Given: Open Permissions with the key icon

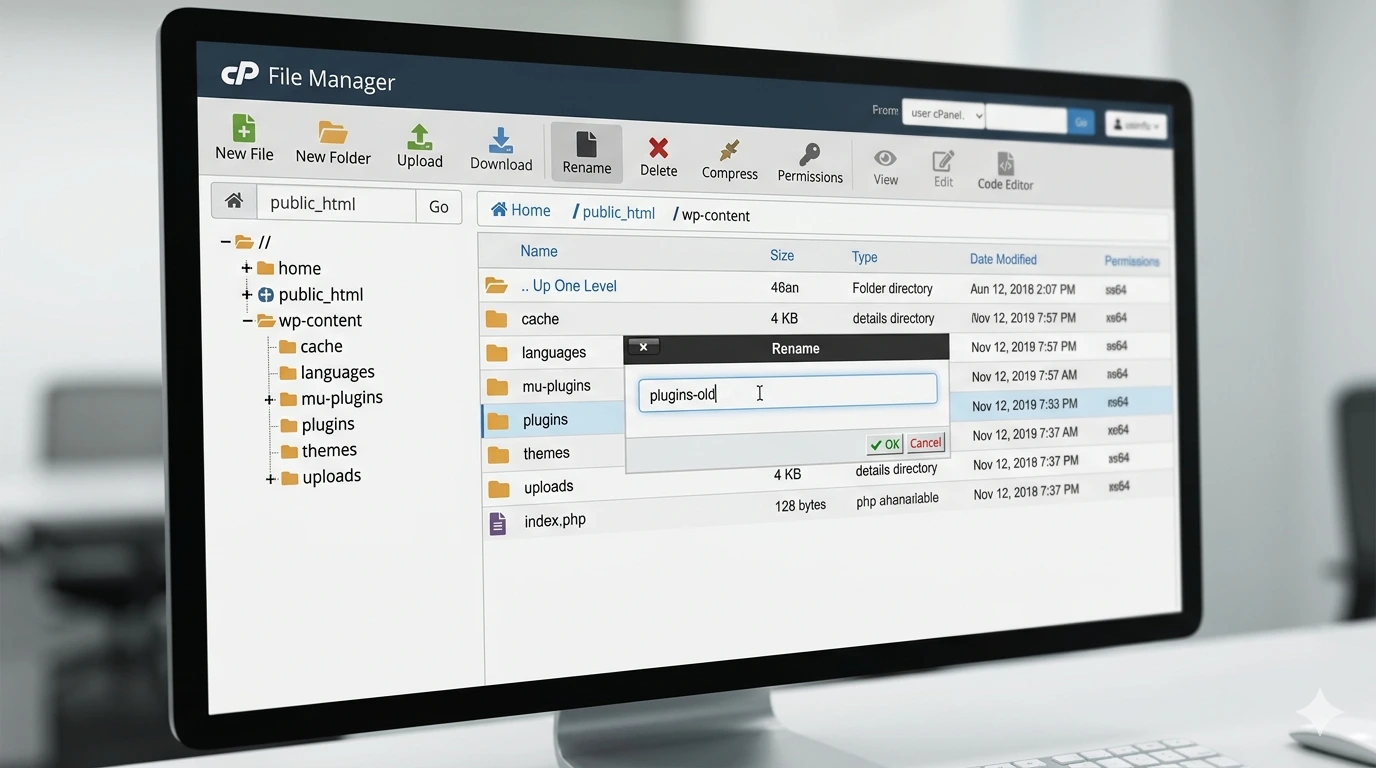Looking at the screenshot, I should point(810,155).
